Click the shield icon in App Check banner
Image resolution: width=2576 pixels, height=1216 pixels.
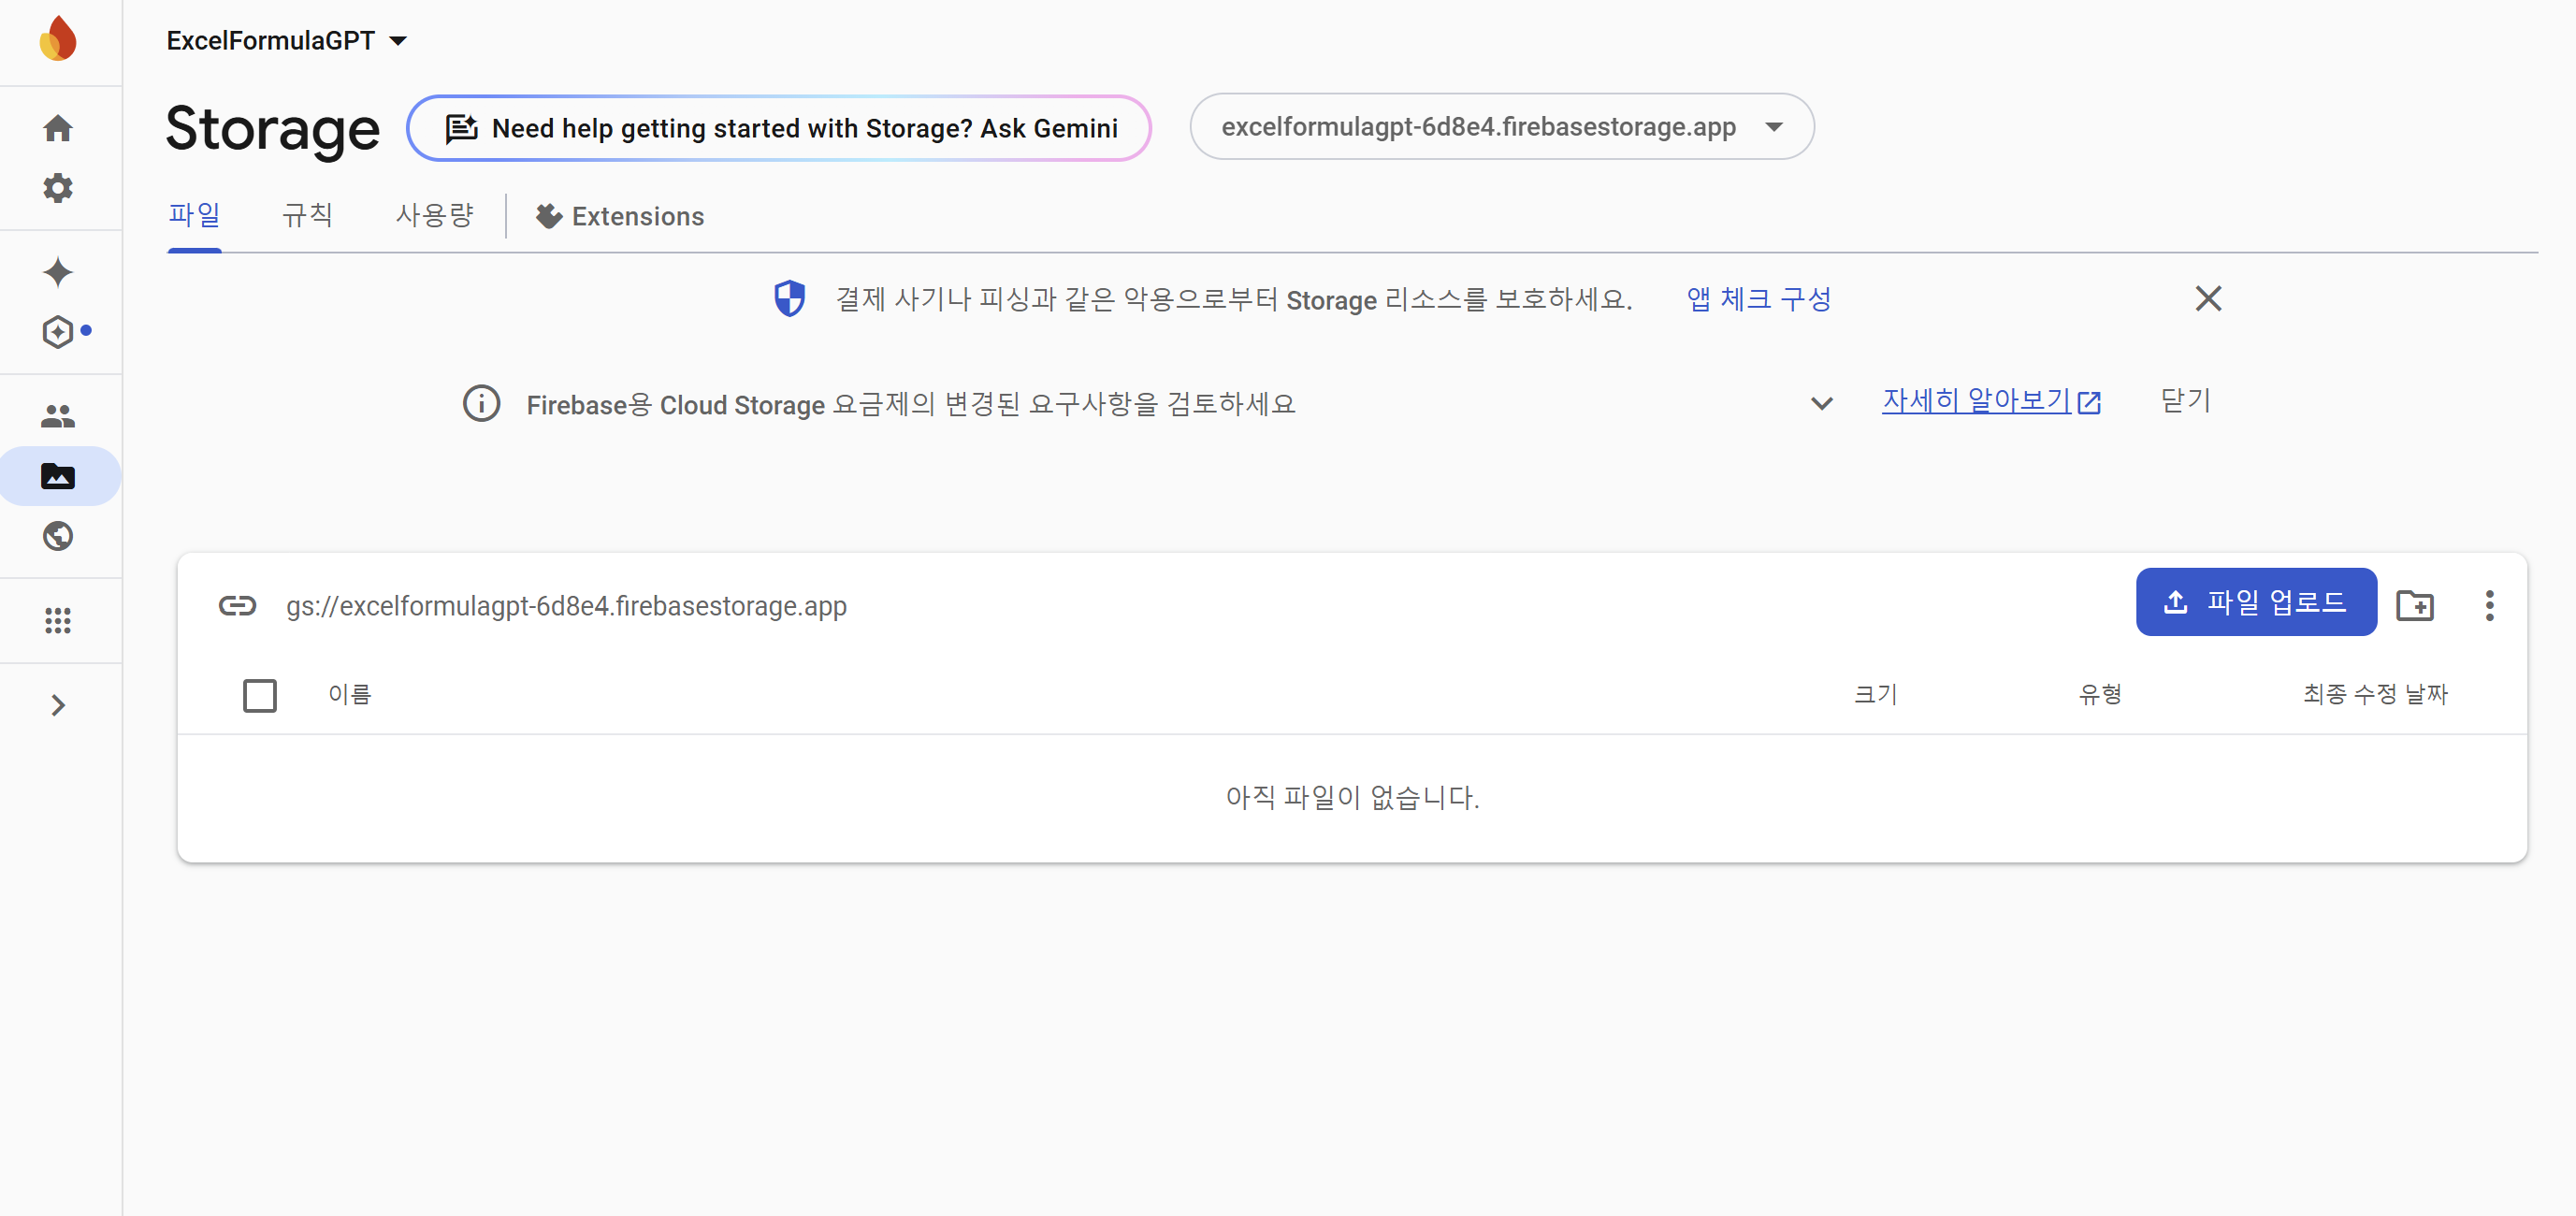pos(790,298)
